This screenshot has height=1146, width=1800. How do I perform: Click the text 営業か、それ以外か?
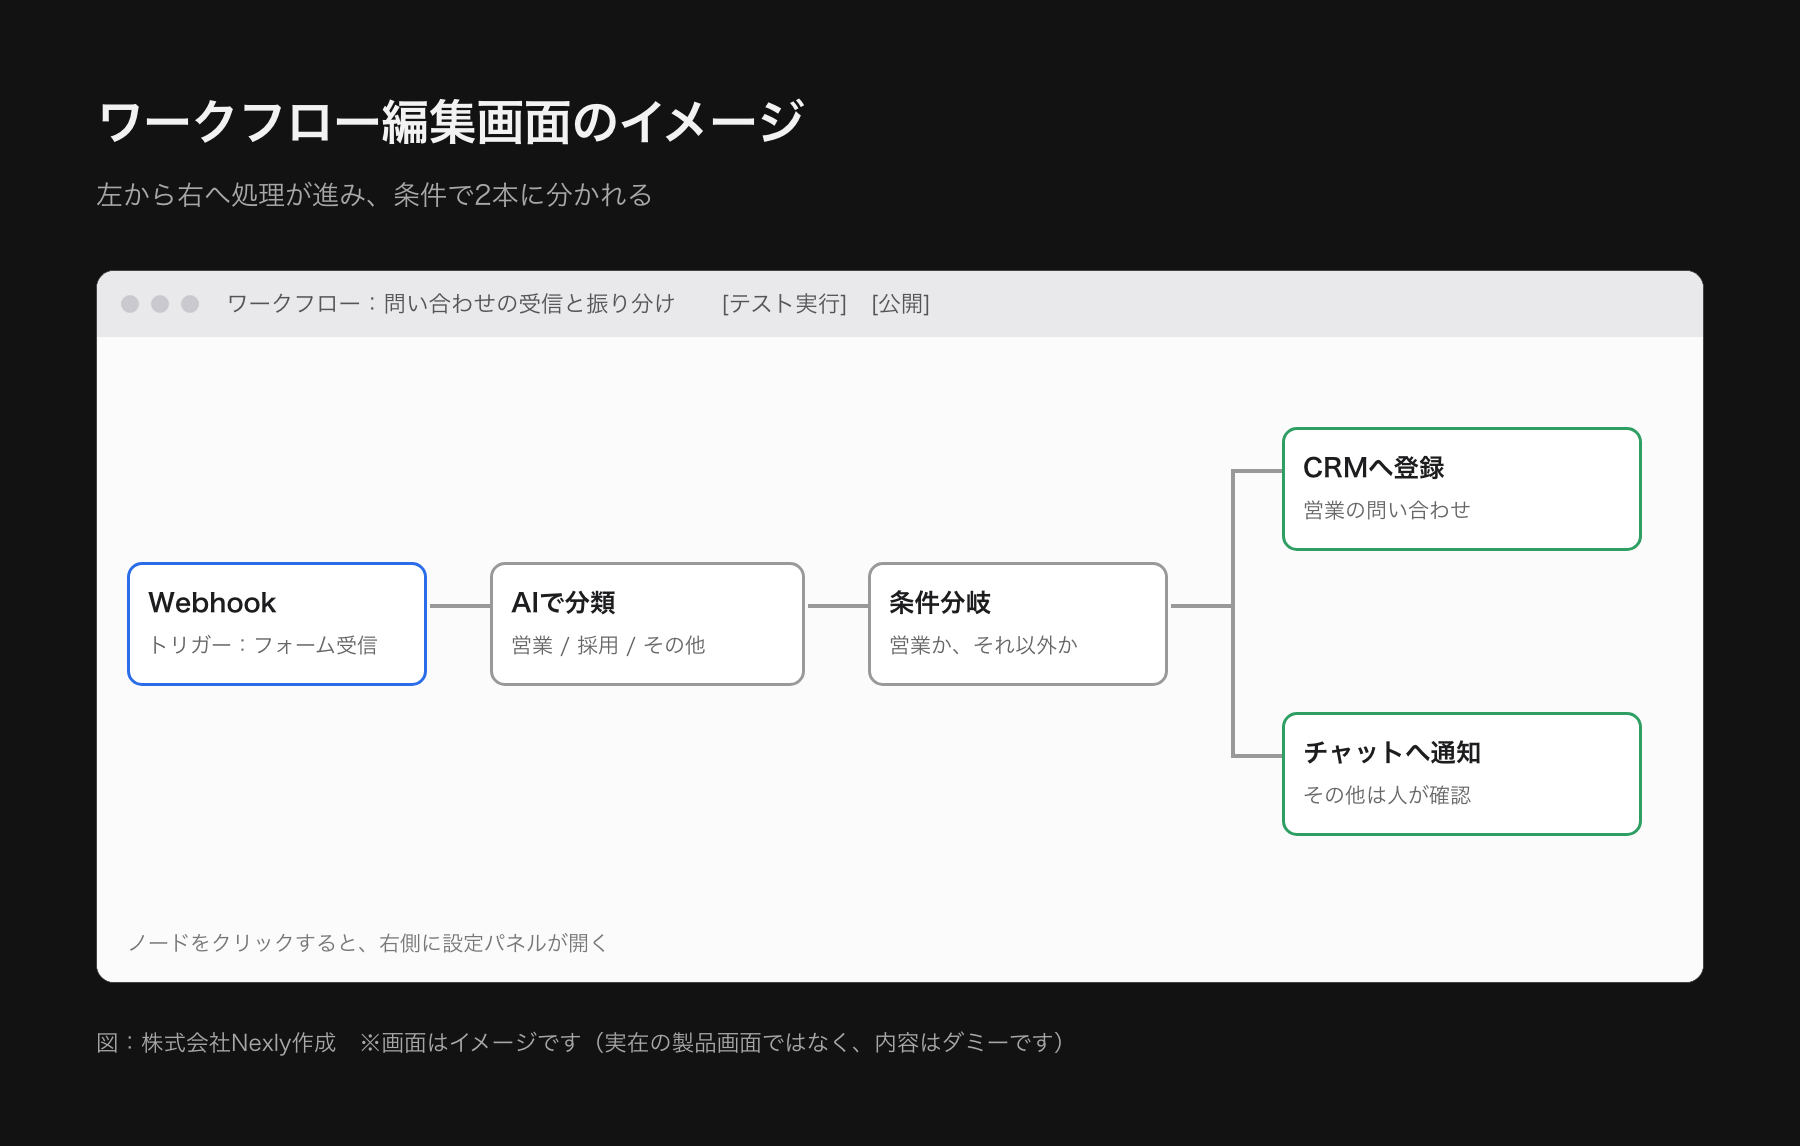983,645
